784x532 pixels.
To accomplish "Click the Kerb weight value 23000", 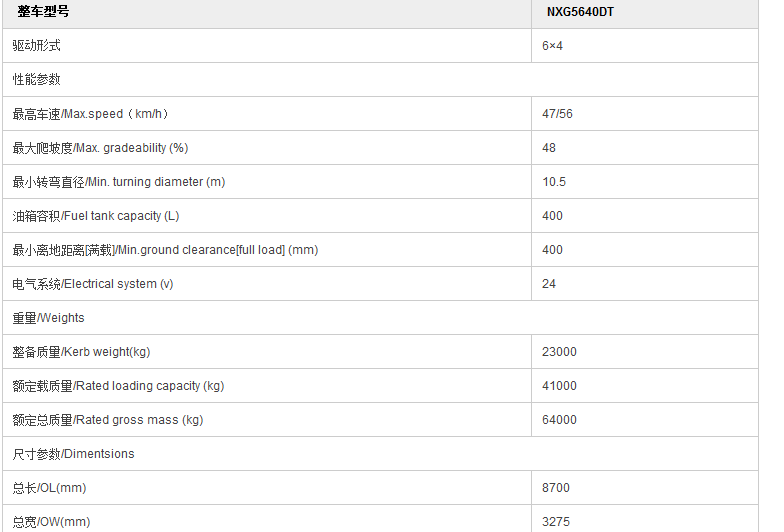I will click(559, 352).
